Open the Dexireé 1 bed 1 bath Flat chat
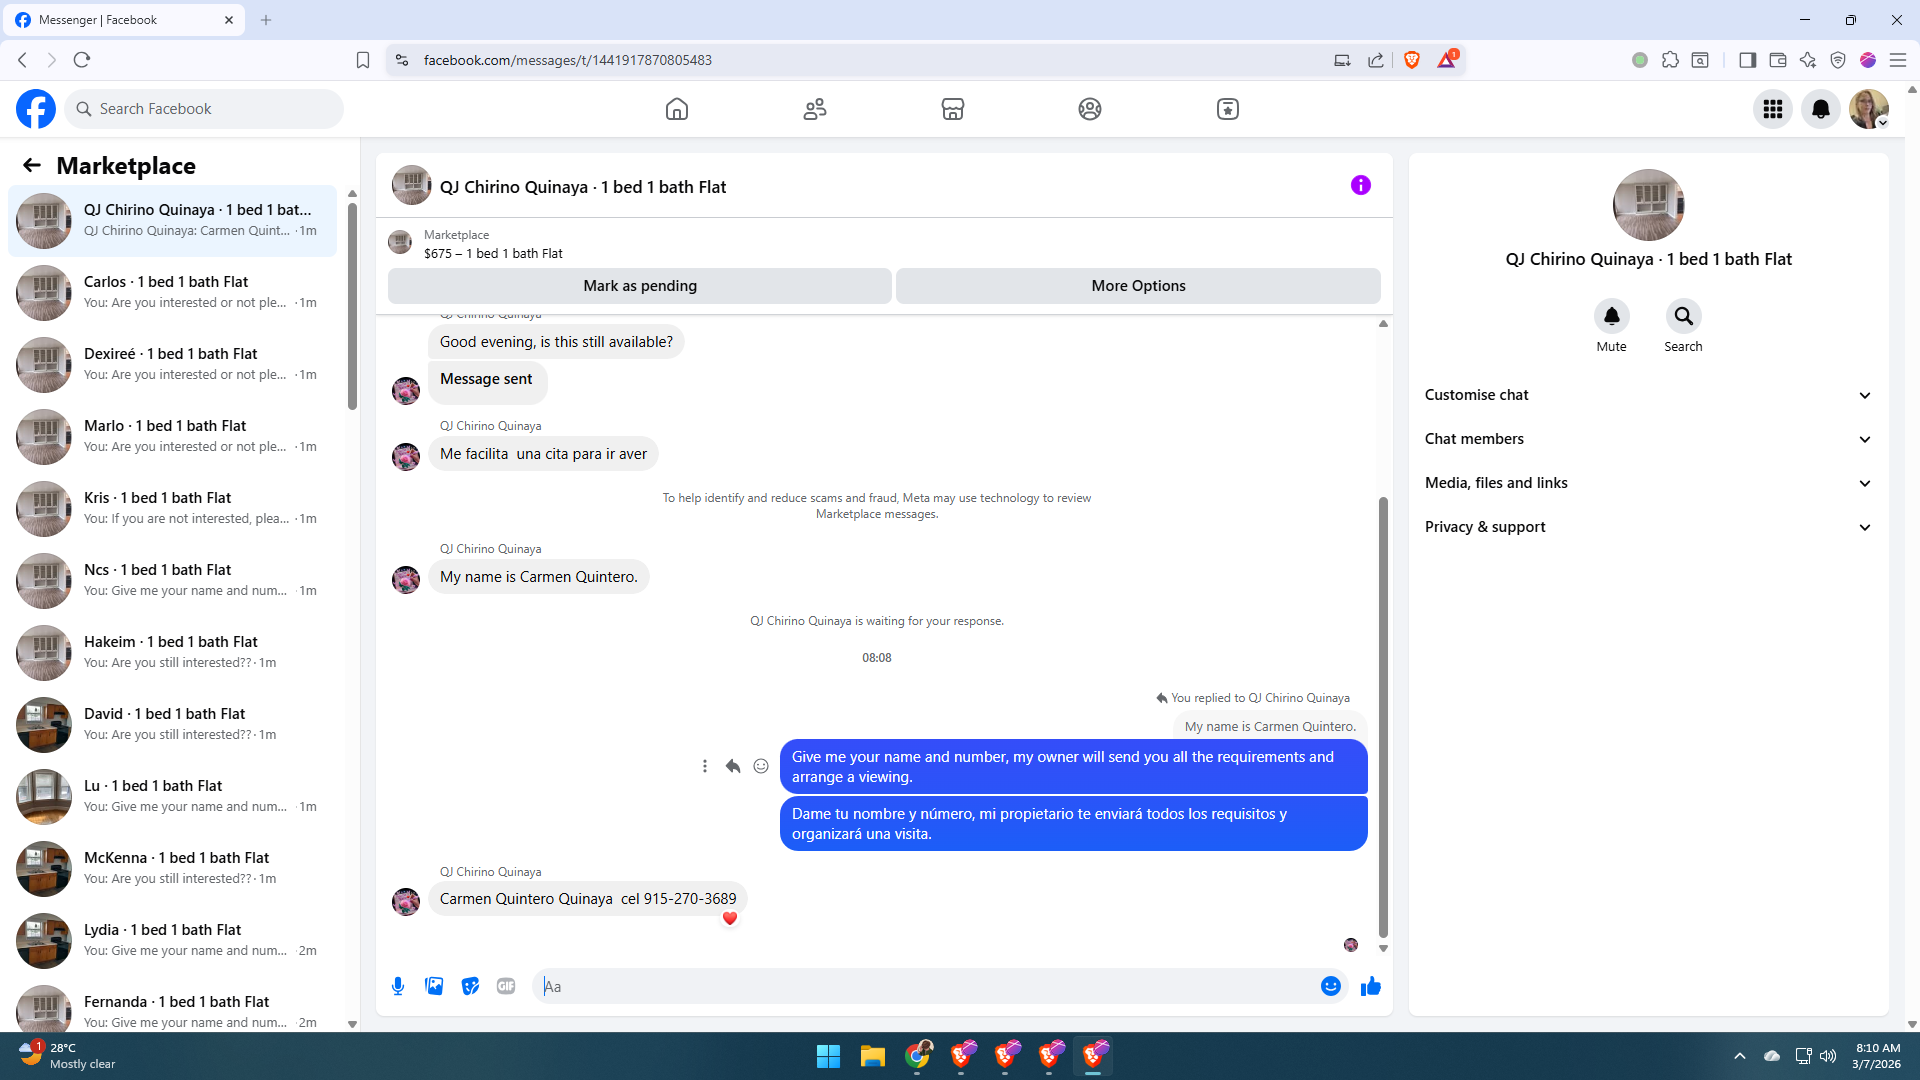The image size is (1920, 1080). click(173, 364)
